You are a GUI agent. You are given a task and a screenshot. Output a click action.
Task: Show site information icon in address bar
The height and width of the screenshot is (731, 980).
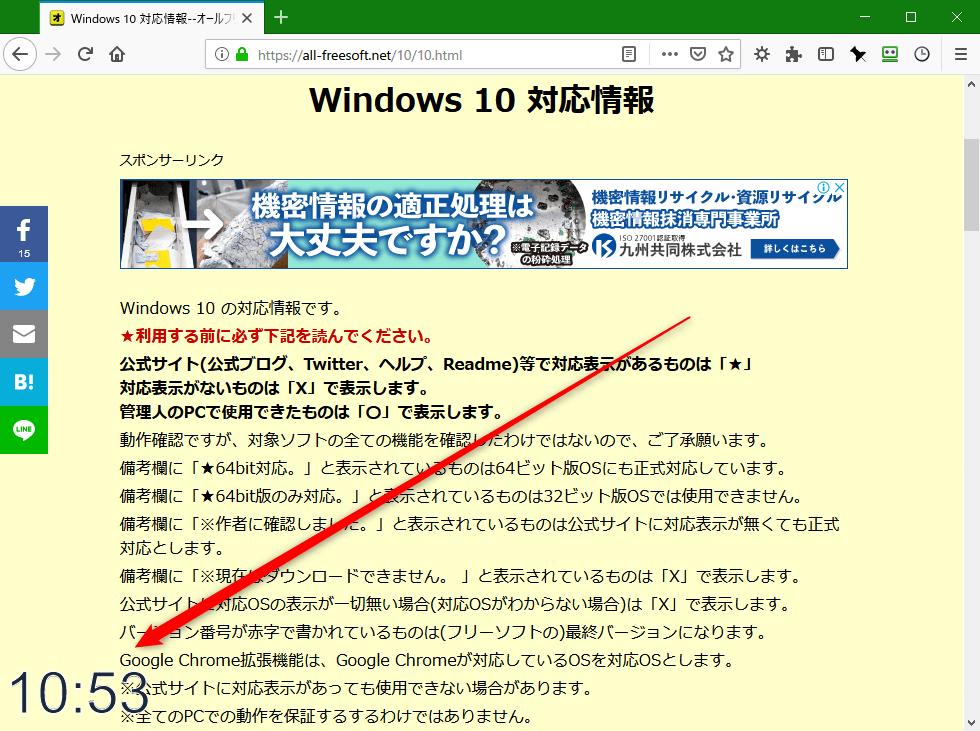pos(221,54)
